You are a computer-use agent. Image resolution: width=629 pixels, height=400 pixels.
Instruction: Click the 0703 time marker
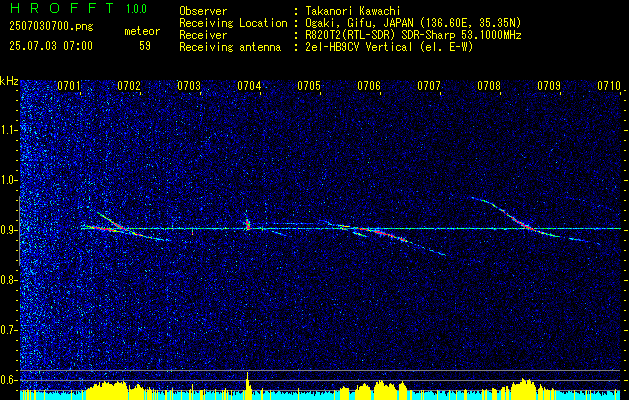point(189,85)
